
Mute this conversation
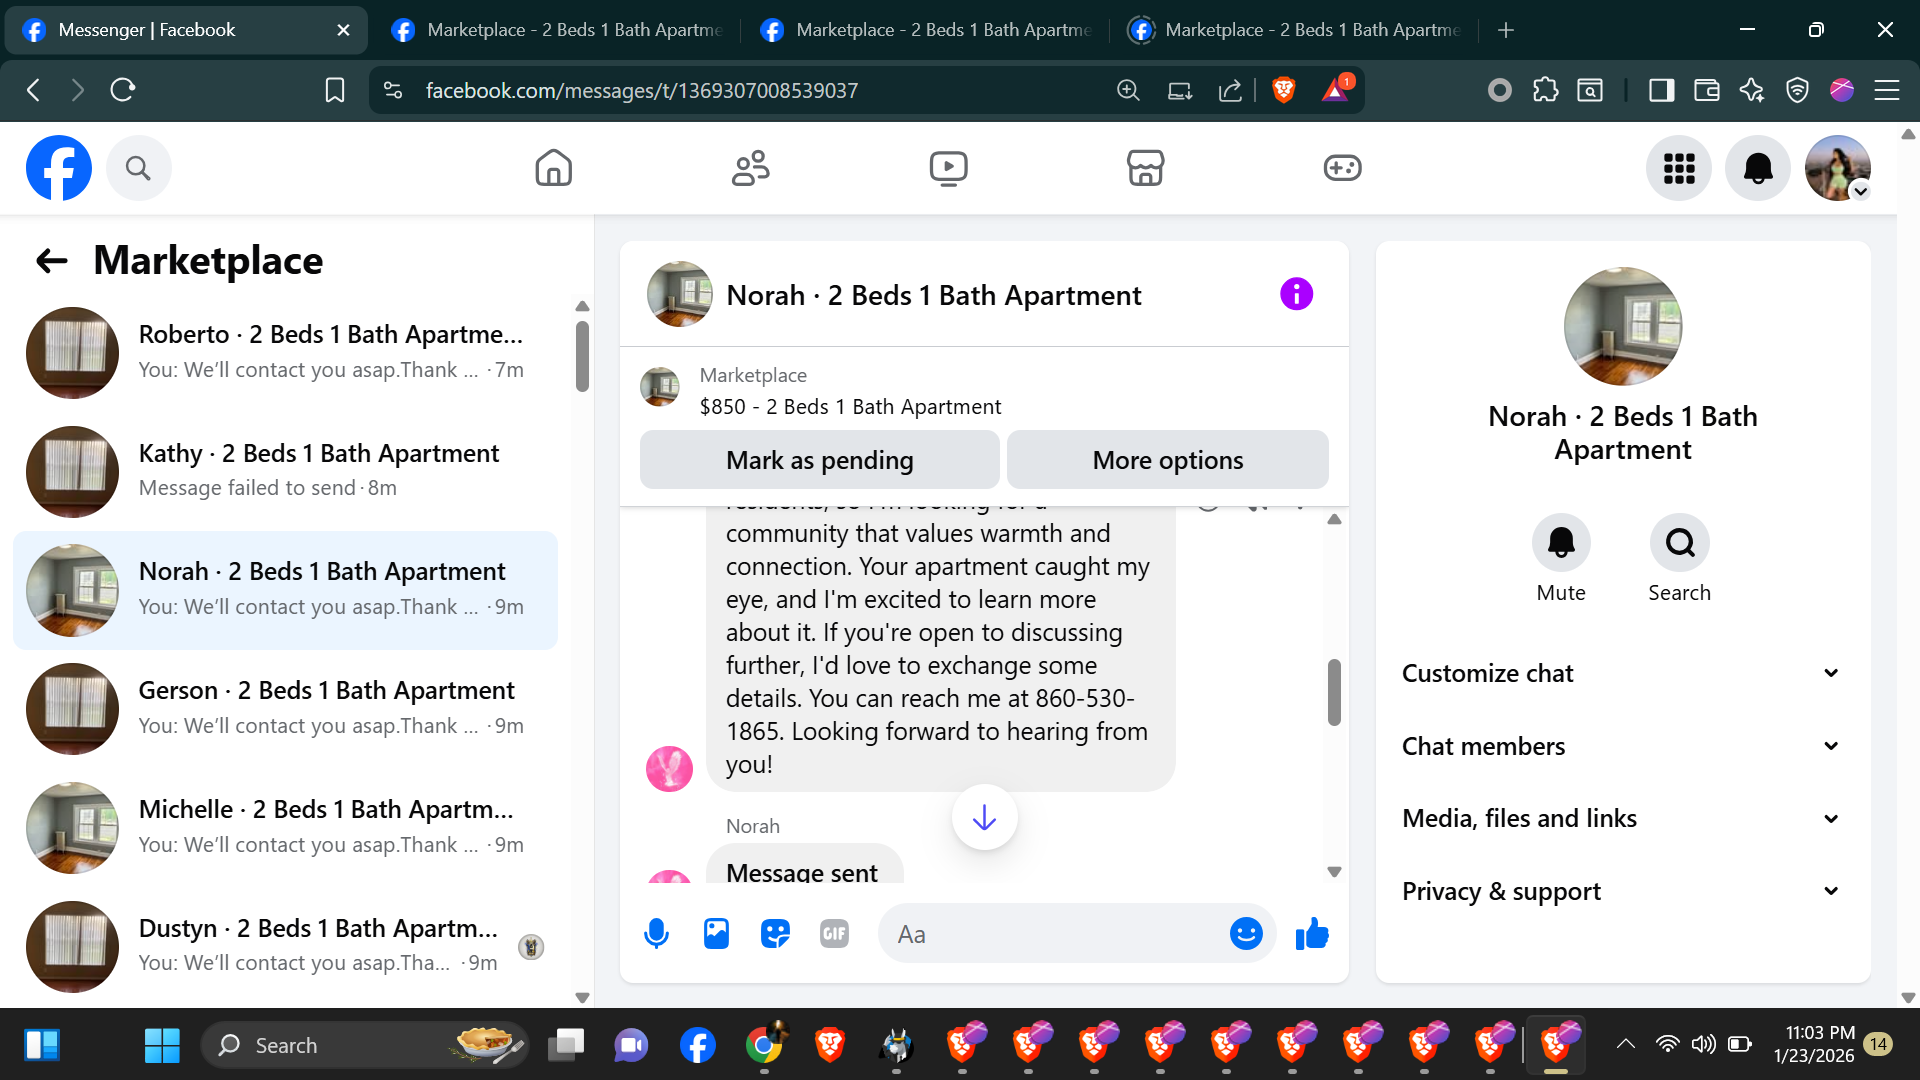[x=1561, y=543]
